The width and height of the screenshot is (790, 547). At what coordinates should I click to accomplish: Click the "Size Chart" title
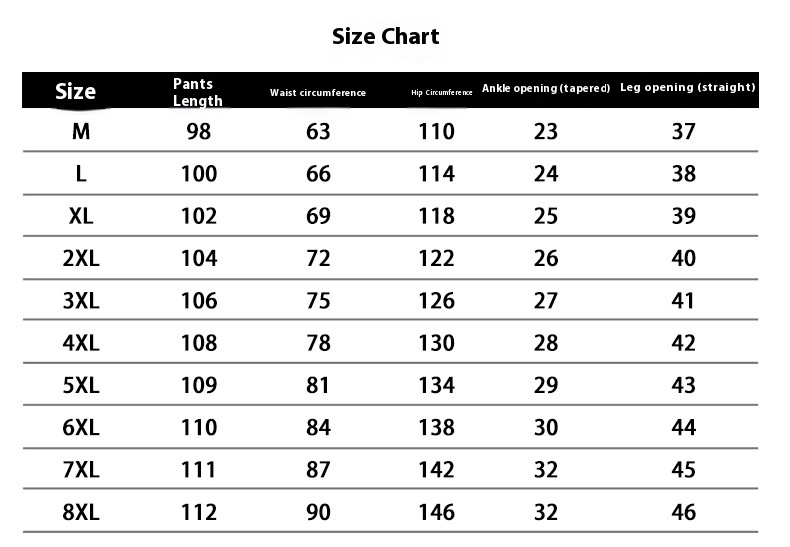[x=385, y=37]
